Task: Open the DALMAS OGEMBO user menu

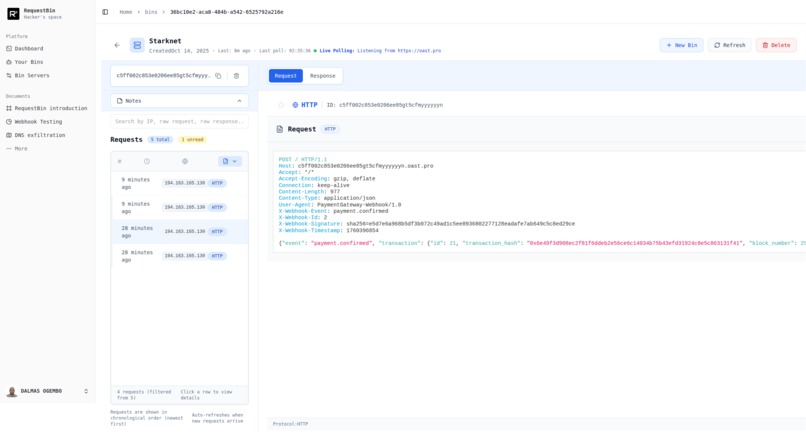Action: 47,391
